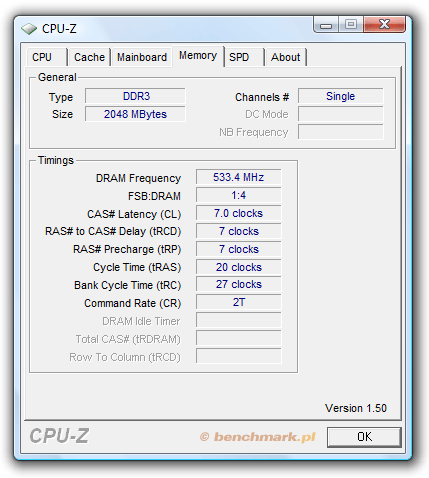The height and width of the screenshot is (478, 429).
Task: Click the Command Rate (CR) label
Action: 133,303
